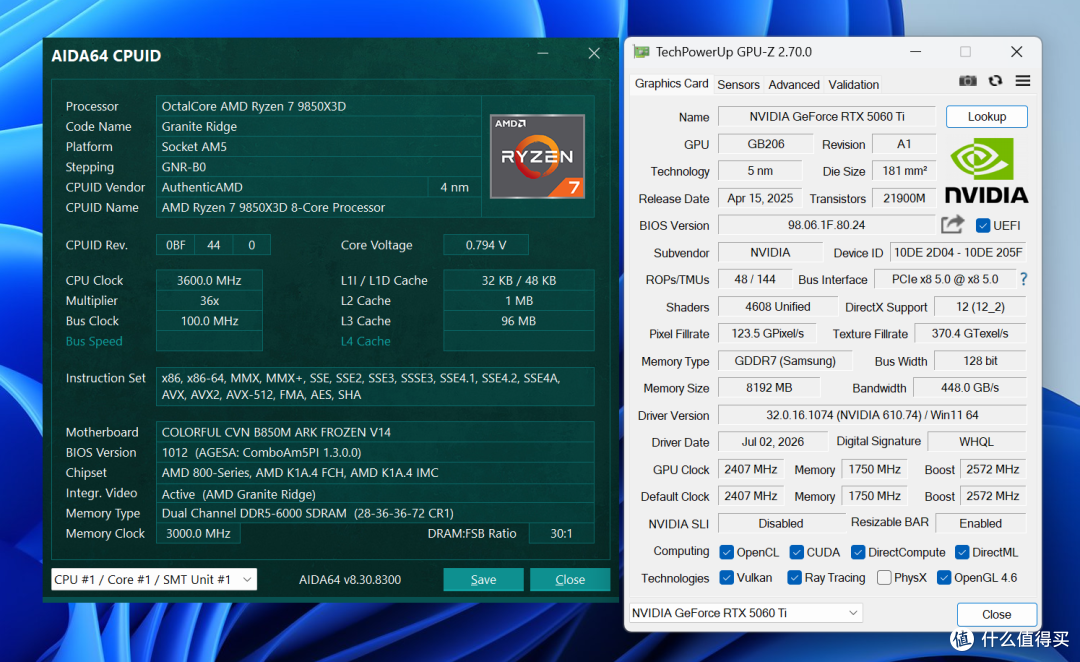Toggle the UEFI checkbox

tap(983, 225)
